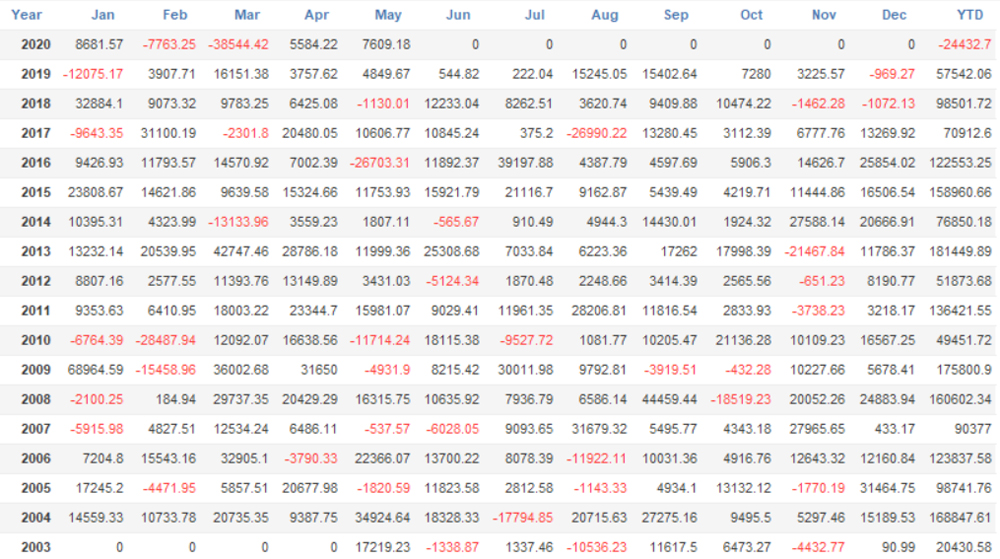This screenshot has height=559, width=1000.
Task: Select the red -26703.31 May cell
Action: click(378, 163)
